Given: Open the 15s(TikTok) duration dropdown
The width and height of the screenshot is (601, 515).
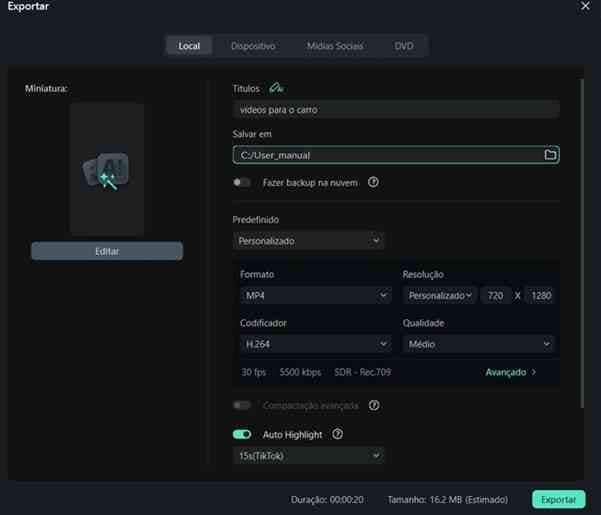Looking at the screenshot, I should pos(308,456).
